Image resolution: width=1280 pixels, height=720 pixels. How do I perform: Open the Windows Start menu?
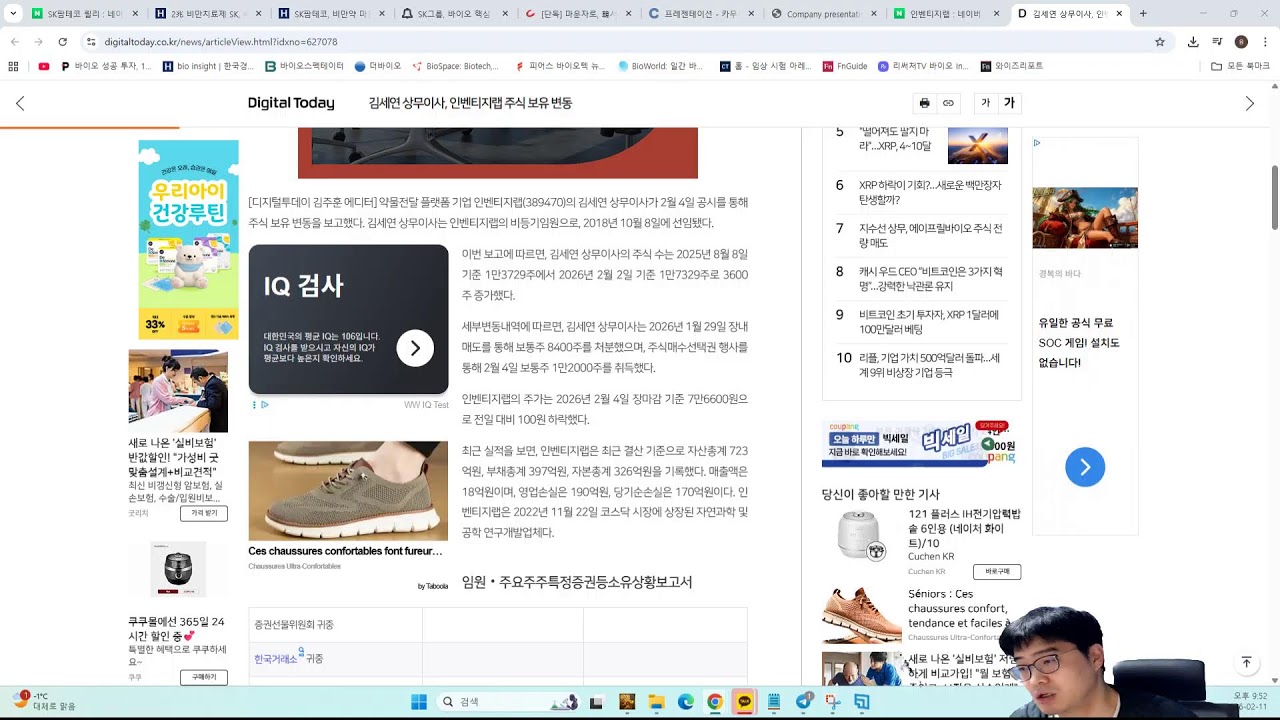[418, 702]
